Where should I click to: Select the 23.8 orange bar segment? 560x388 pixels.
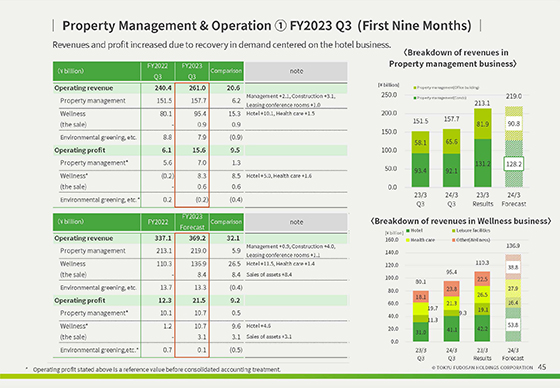click(451, 289)
